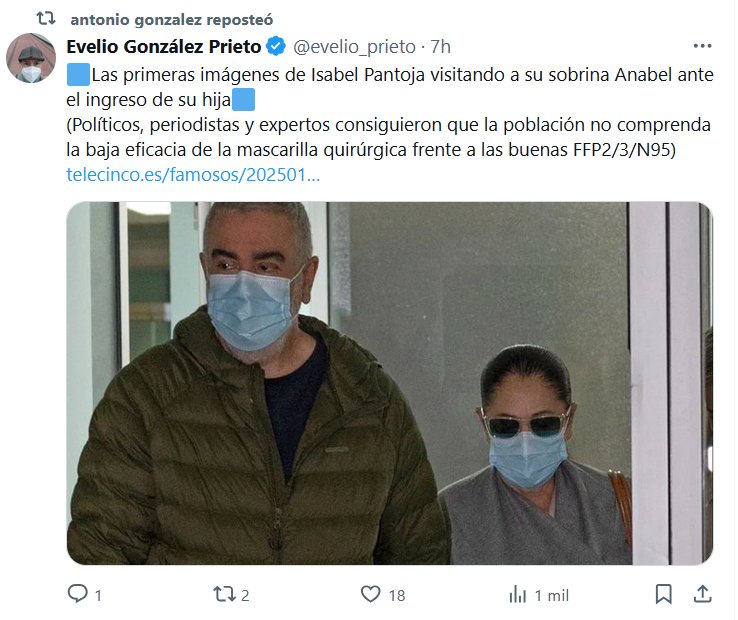Click the '1 mil' views count
This screenshot has width=738, height=620.
tap(552, 596)
